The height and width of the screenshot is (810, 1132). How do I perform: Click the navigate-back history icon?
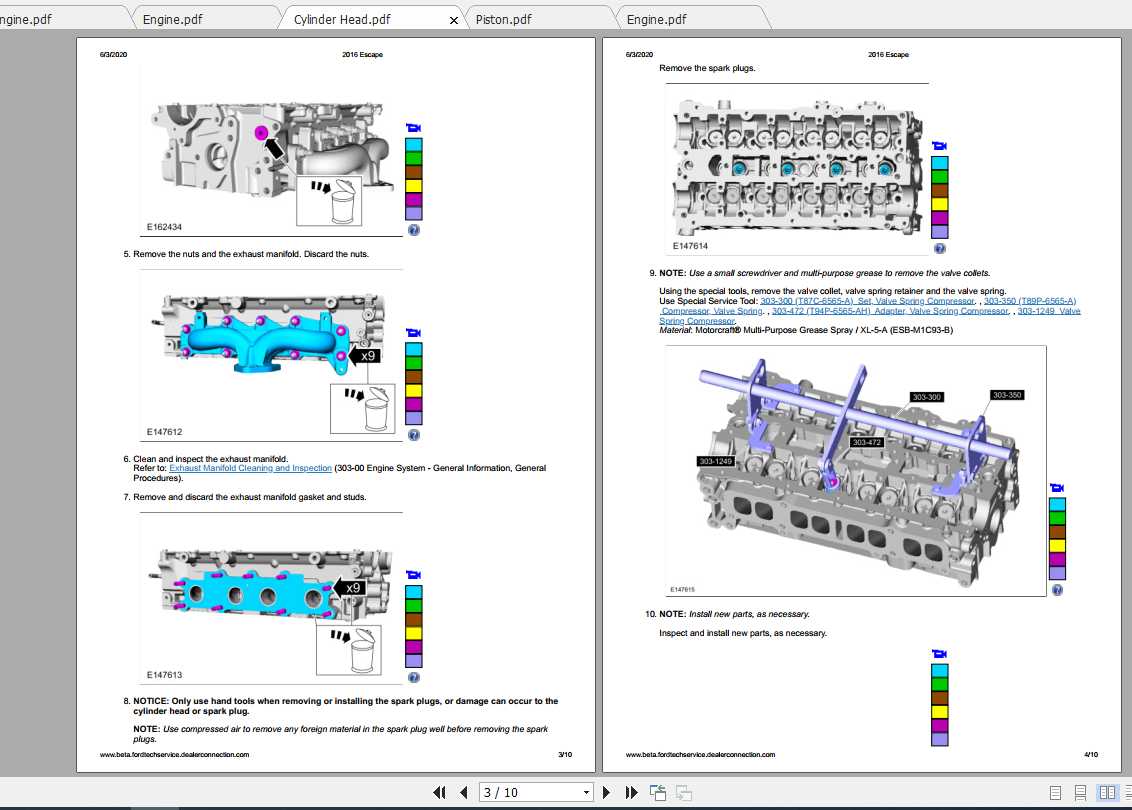click(657, 792)
